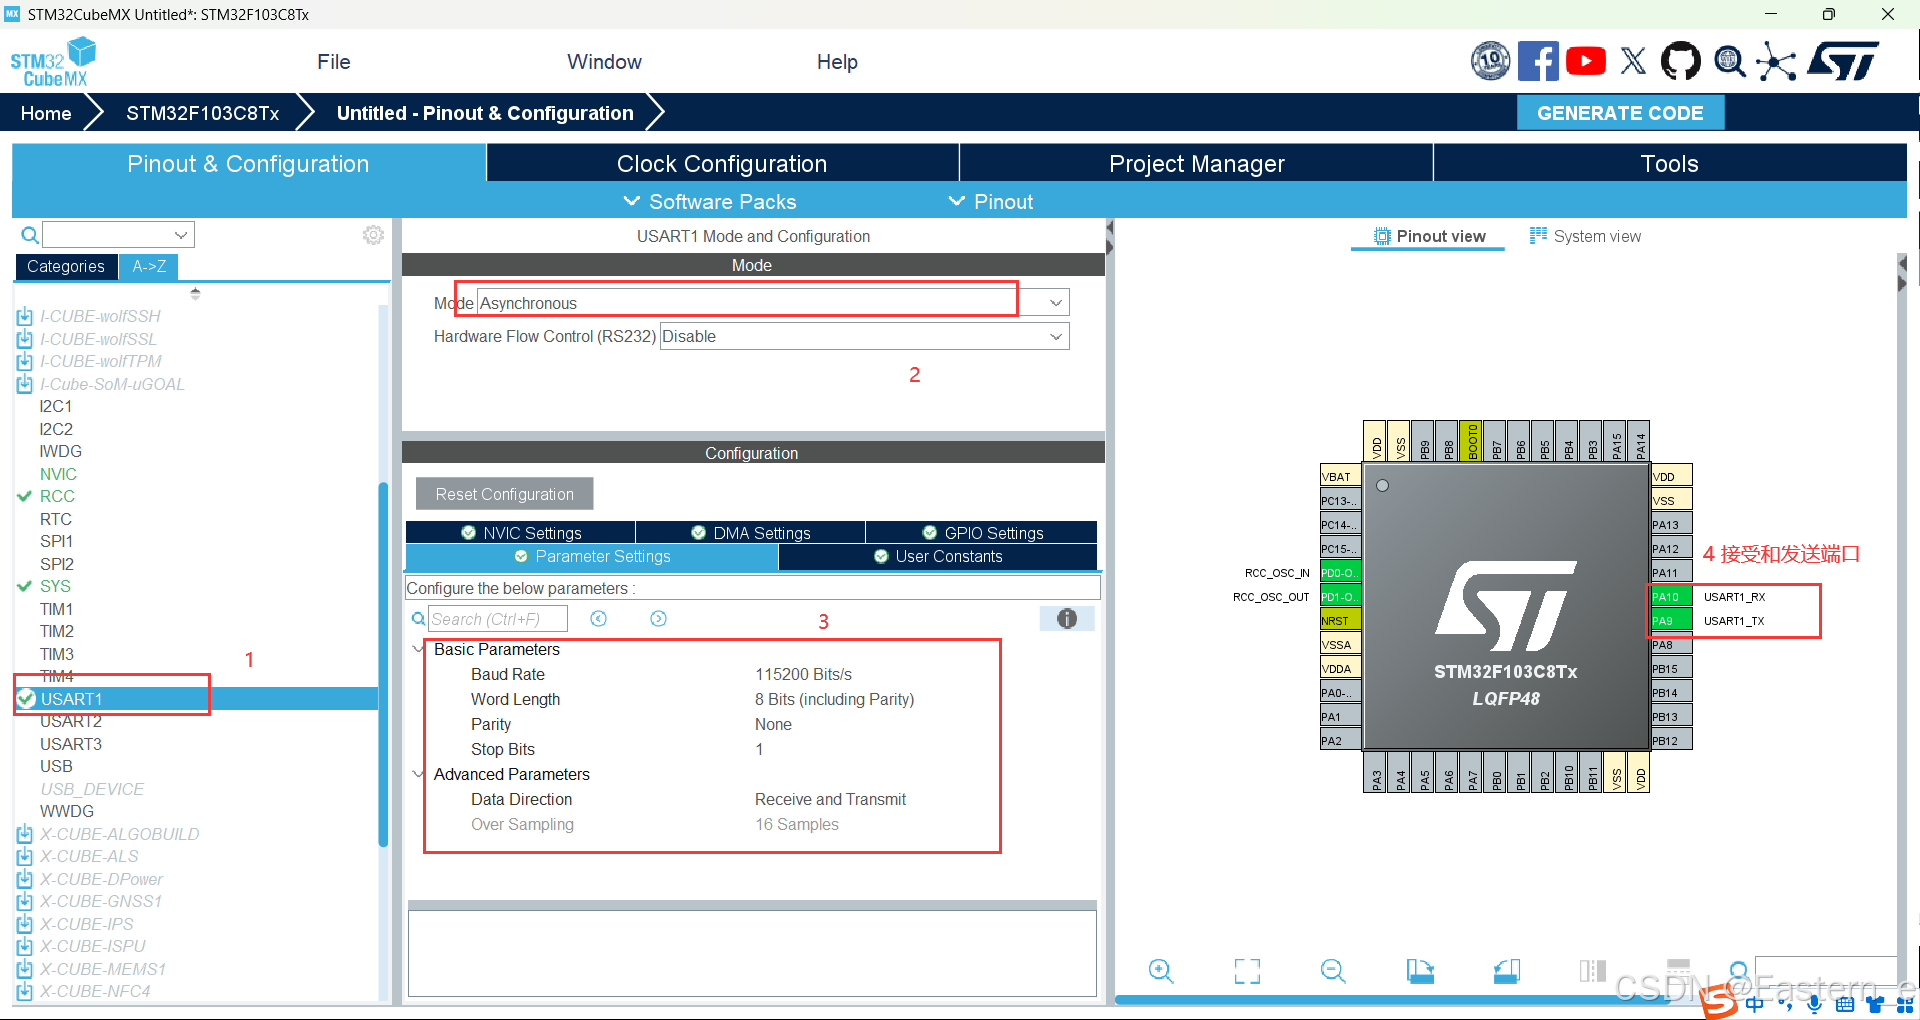Click the ST logo in the header

pyautogui.click(x=1843, y=61)
